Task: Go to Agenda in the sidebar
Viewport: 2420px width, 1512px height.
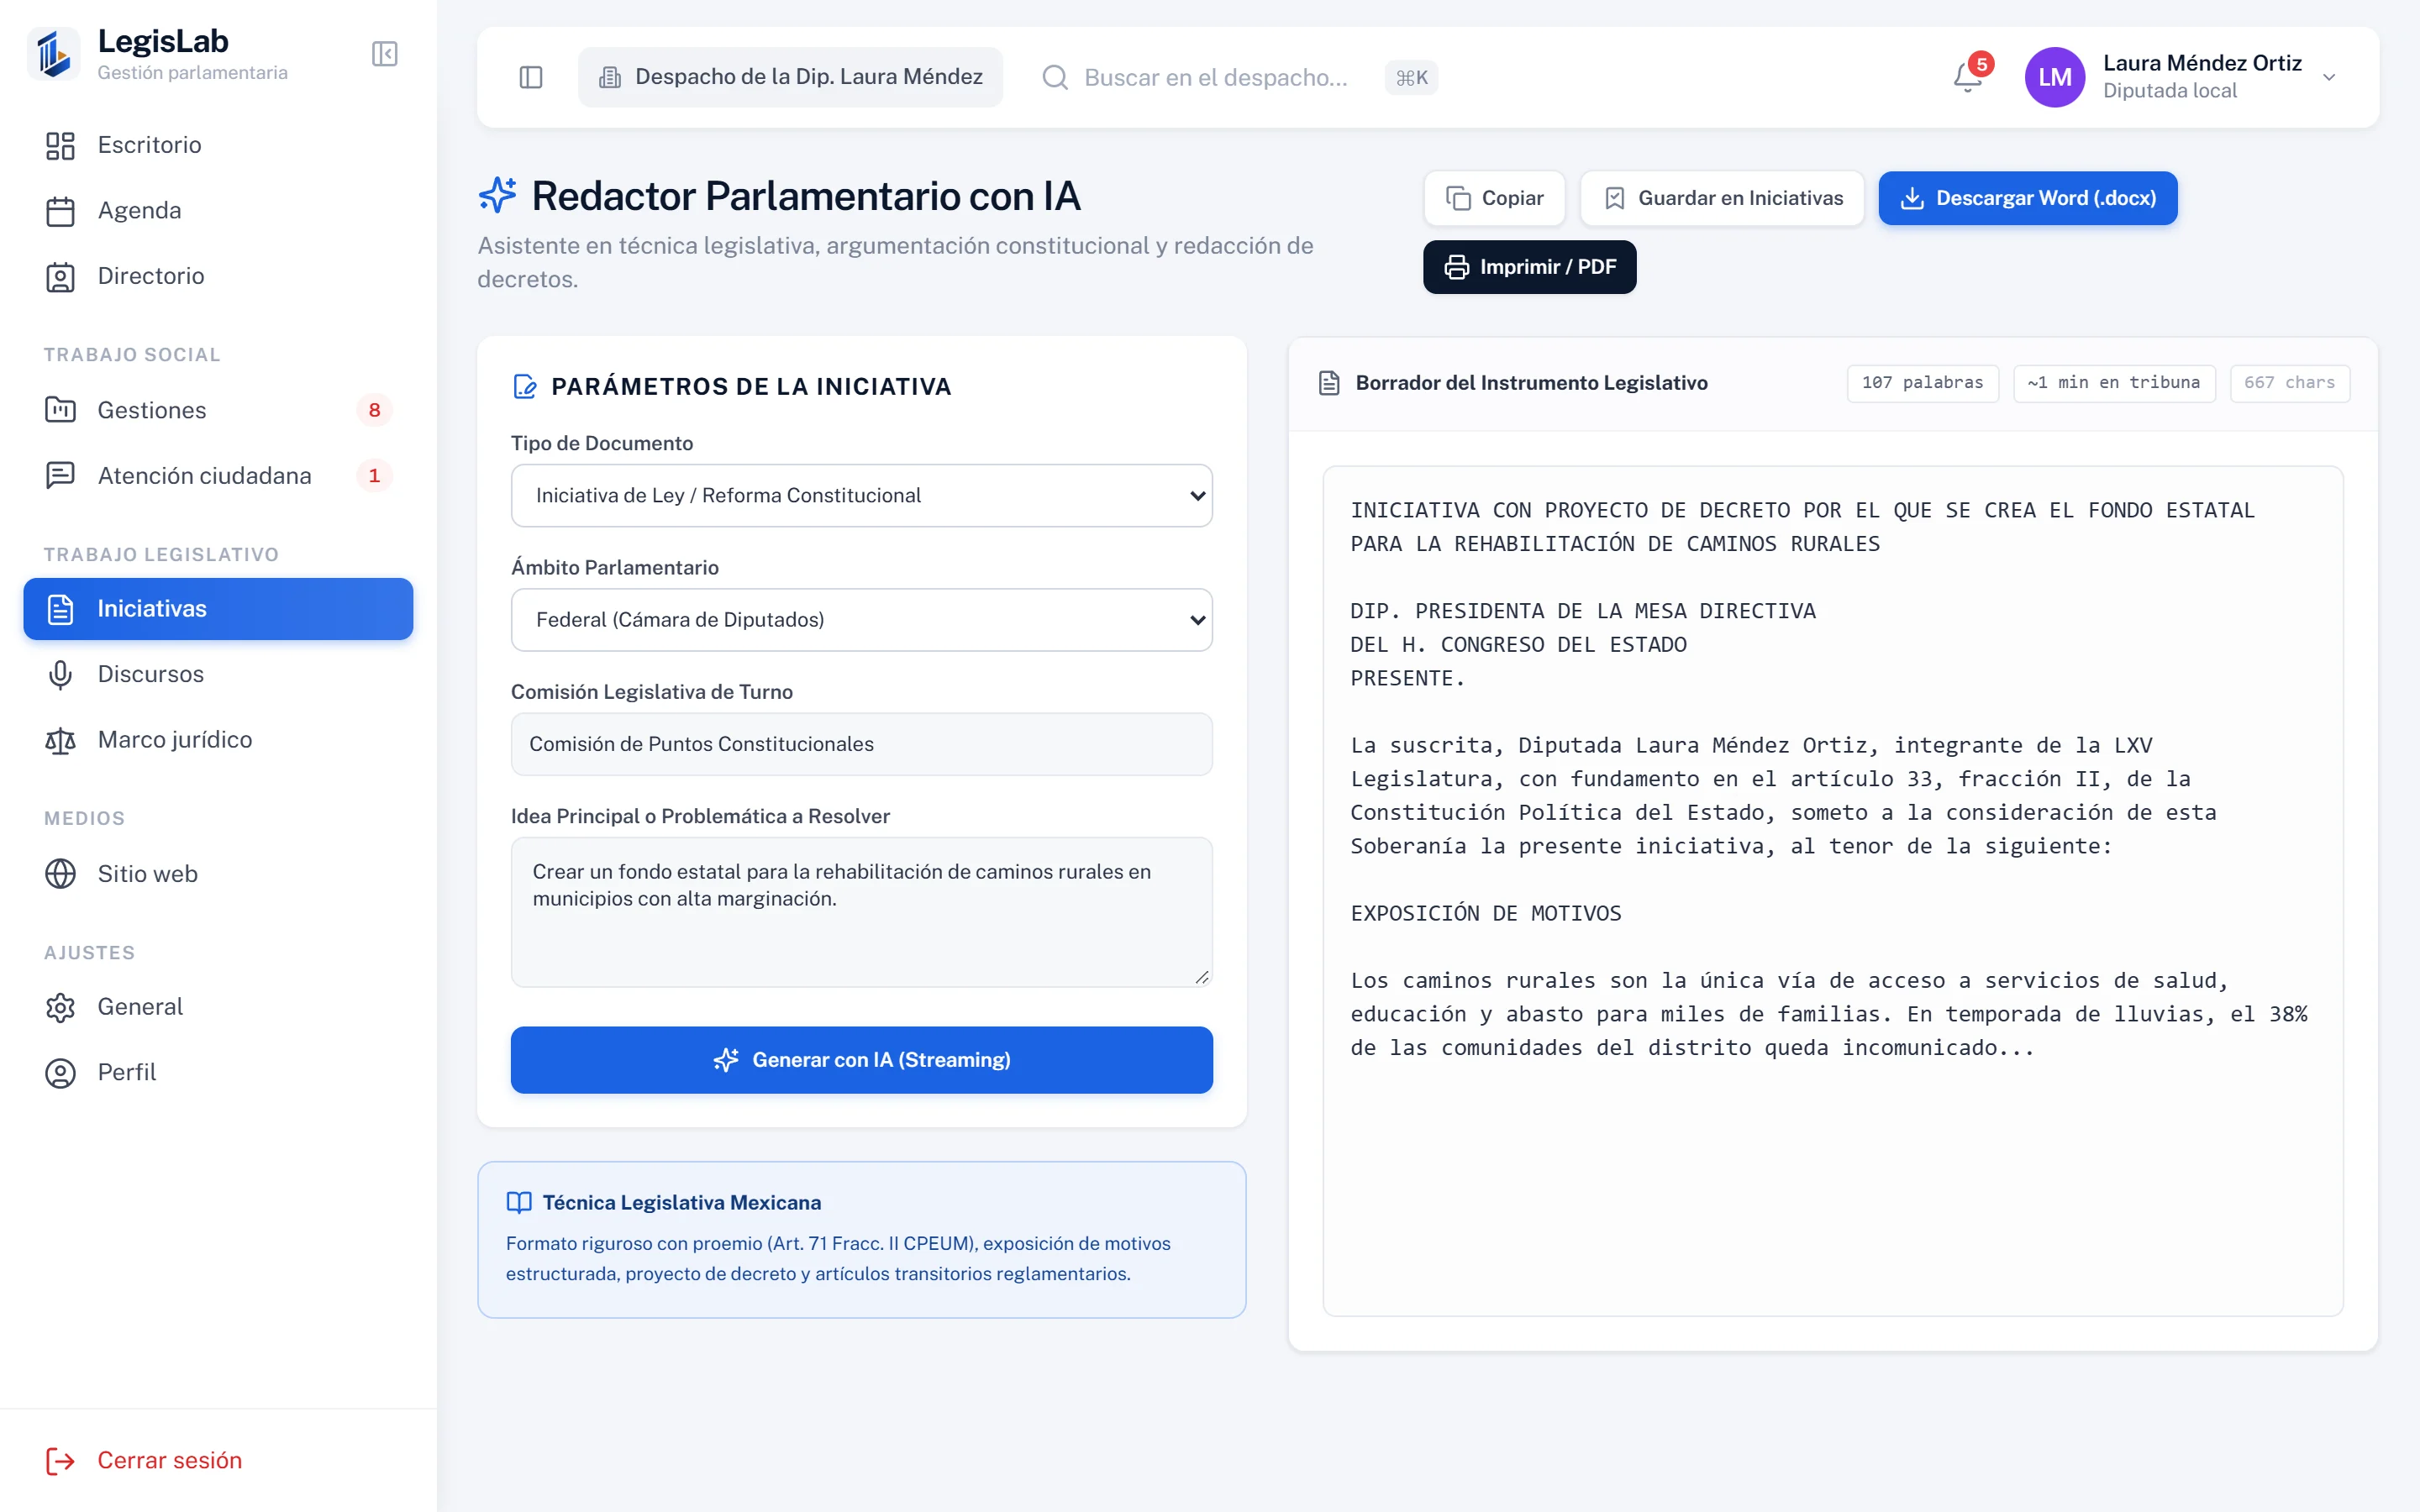Action: 218,211
